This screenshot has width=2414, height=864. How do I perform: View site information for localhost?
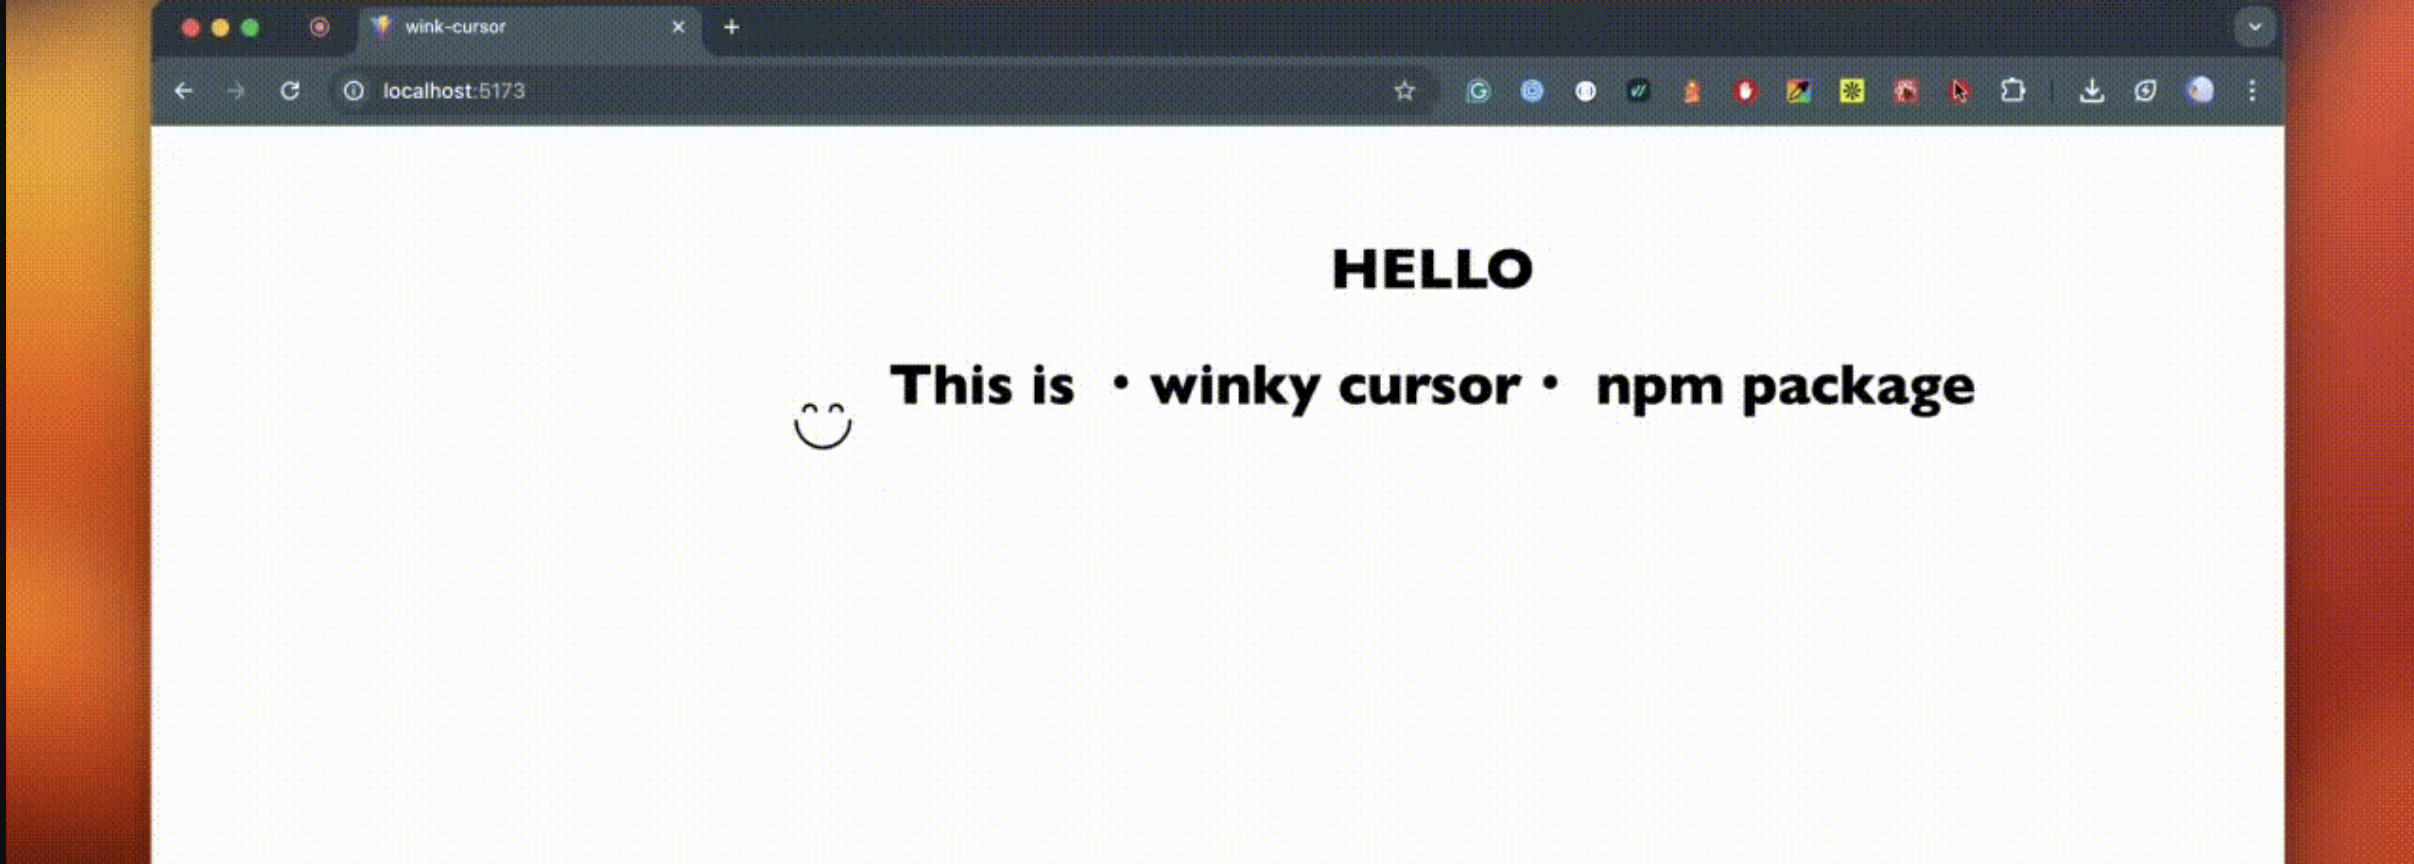[354, 91]
